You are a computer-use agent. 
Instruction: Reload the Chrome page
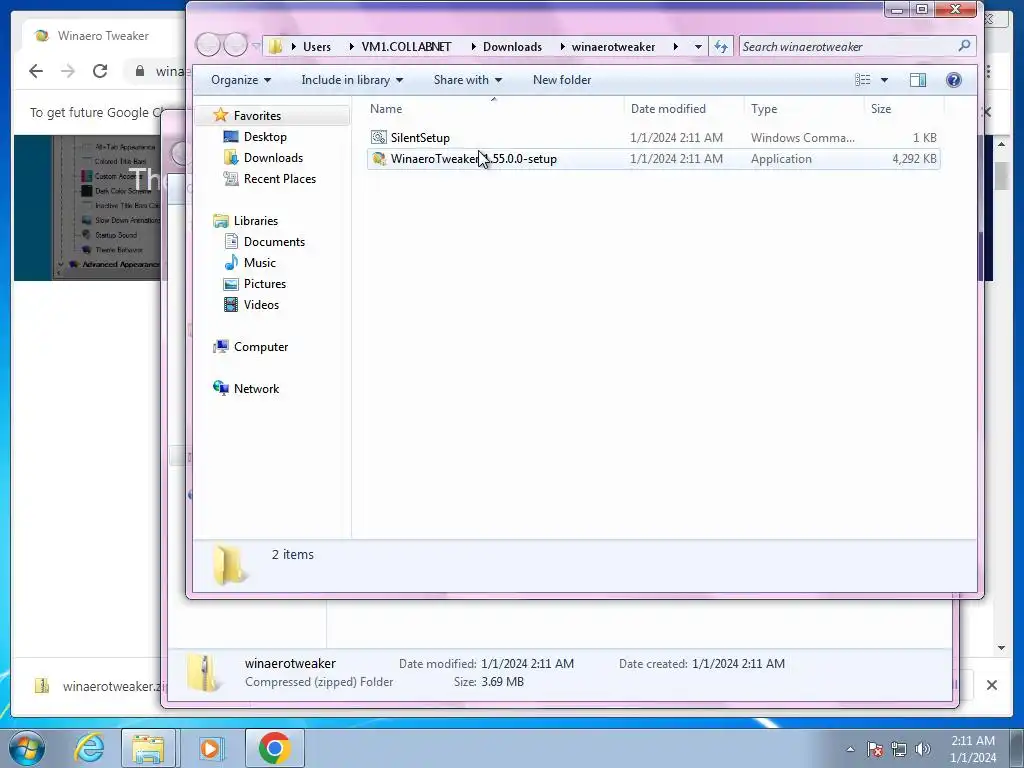tap(100, 71)
